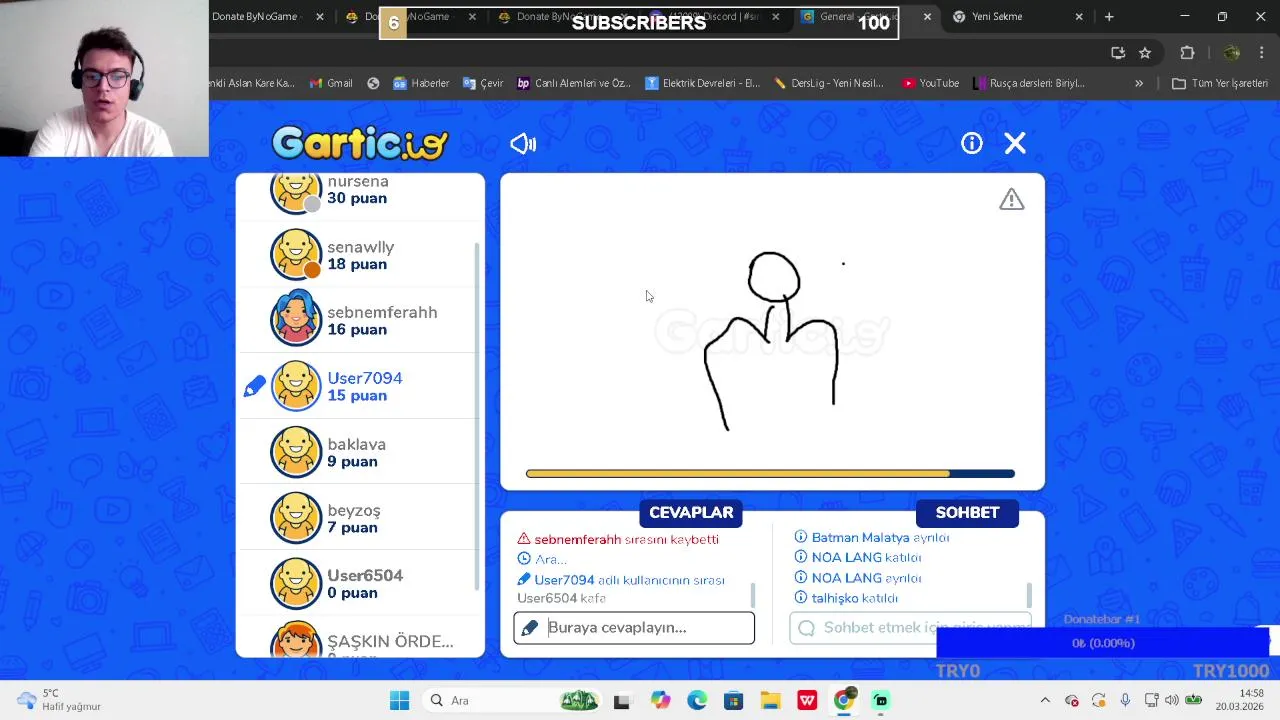Report the drawing using warning triangle icon
The width and height of the screenshot is (1280, 720).
tap(1012, 199)
